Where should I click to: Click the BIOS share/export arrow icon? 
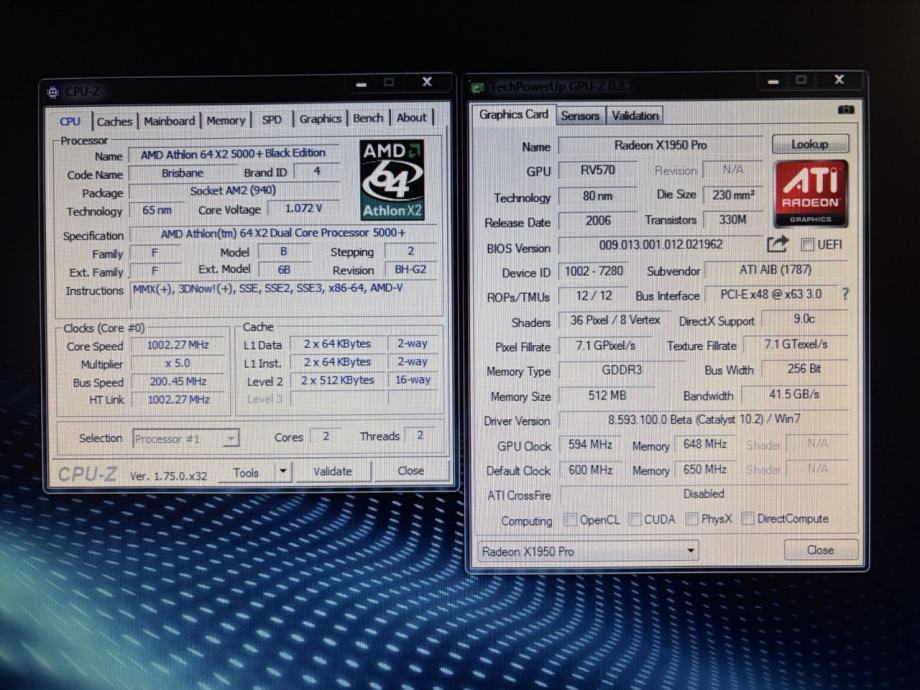point(778,244)
